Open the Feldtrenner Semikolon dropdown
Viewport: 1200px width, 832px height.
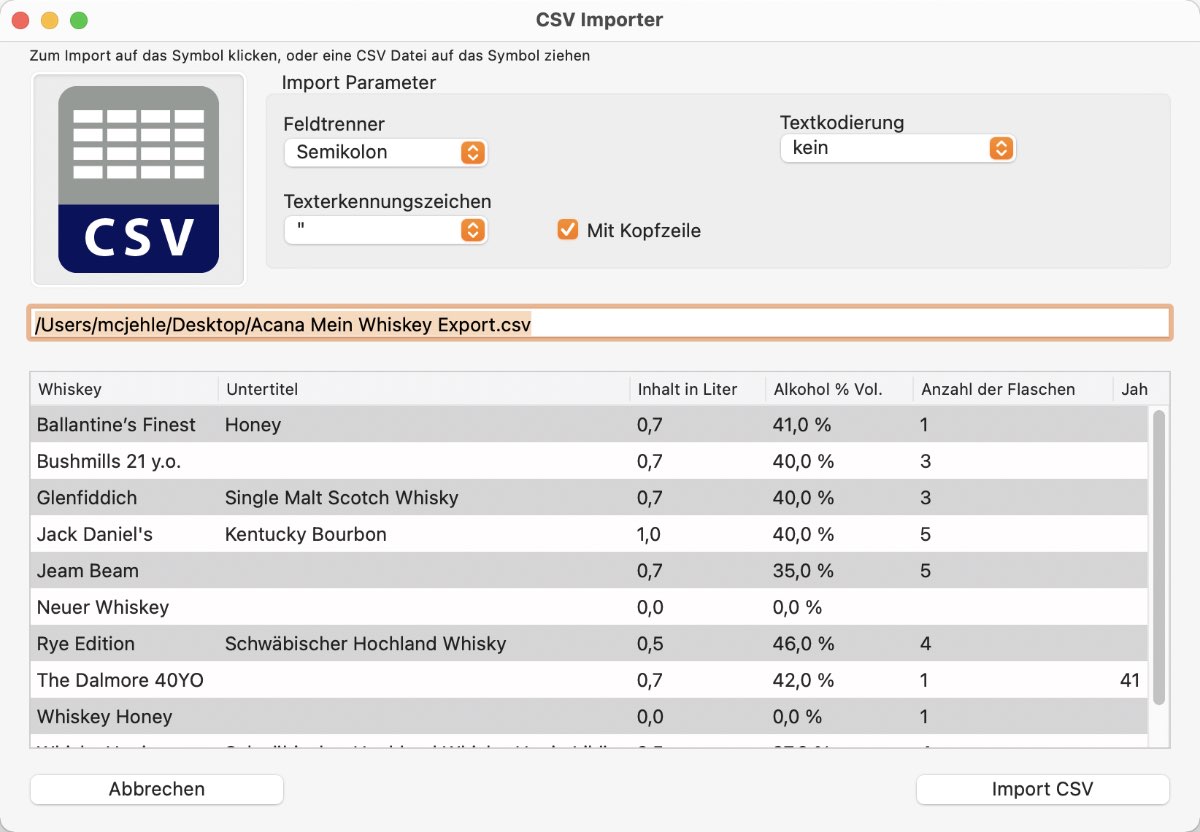click(x=386, y=152)
